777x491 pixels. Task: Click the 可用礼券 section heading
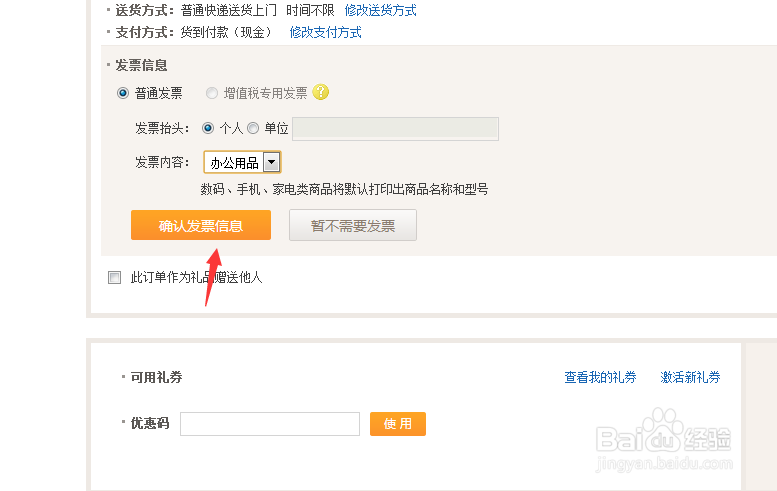tap(156, 378)
